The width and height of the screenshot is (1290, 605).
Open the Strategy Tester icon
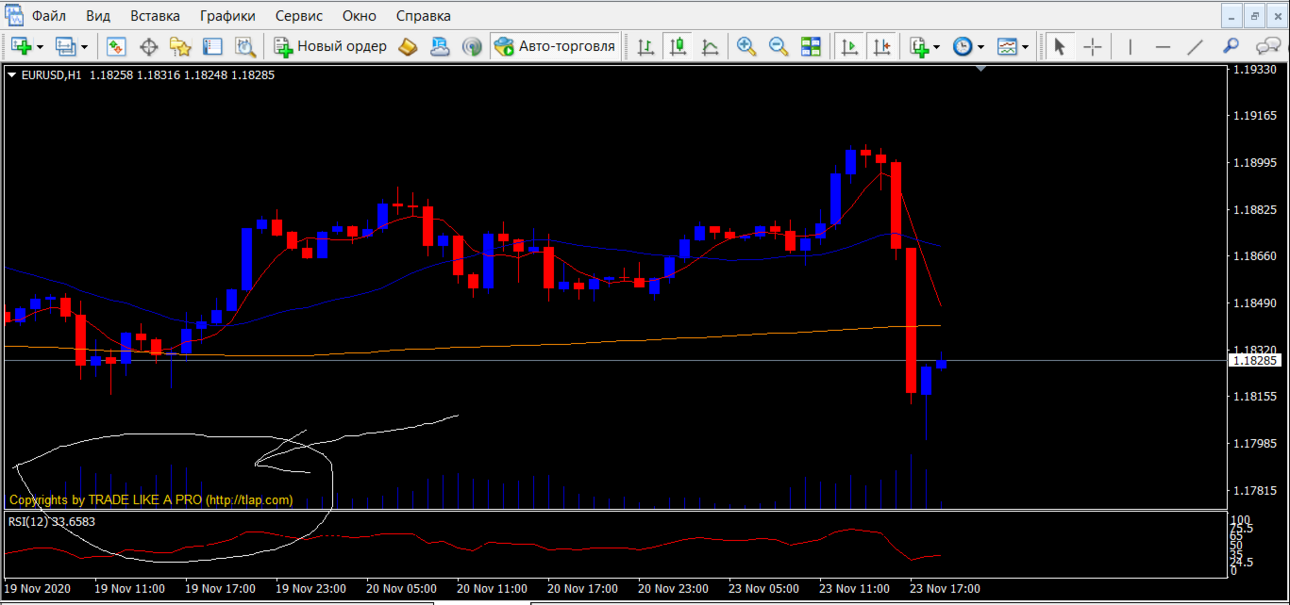point(244,46)
